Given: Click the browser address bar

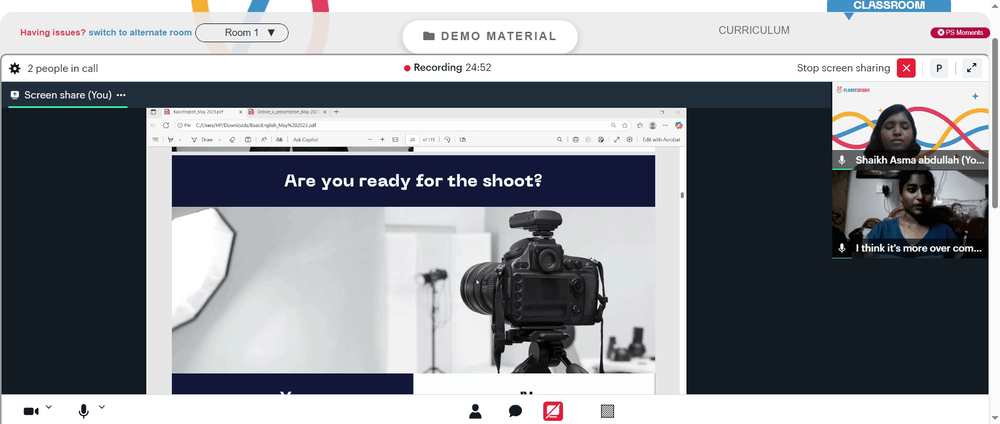Looking at the screenshot, I should click(402, 125).
